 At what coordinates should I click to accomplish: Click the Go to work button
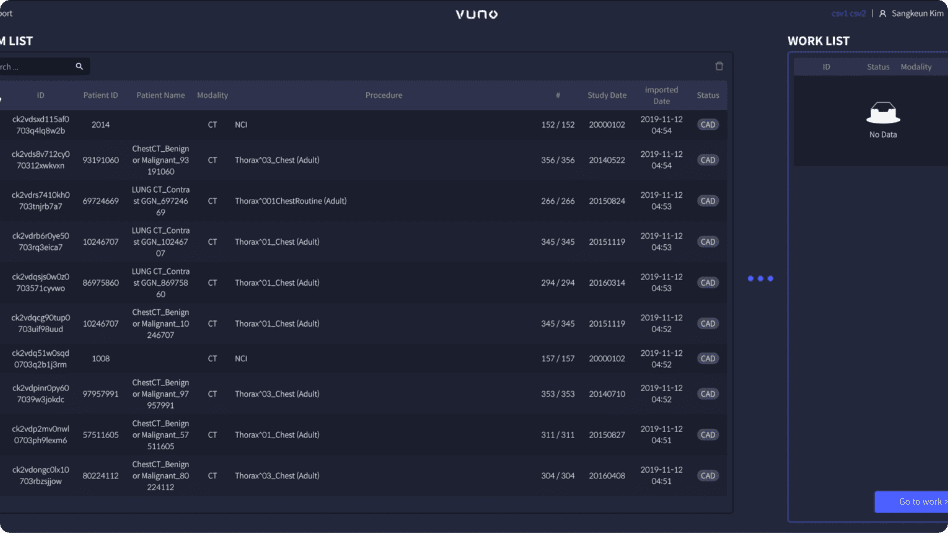[912, 502]
